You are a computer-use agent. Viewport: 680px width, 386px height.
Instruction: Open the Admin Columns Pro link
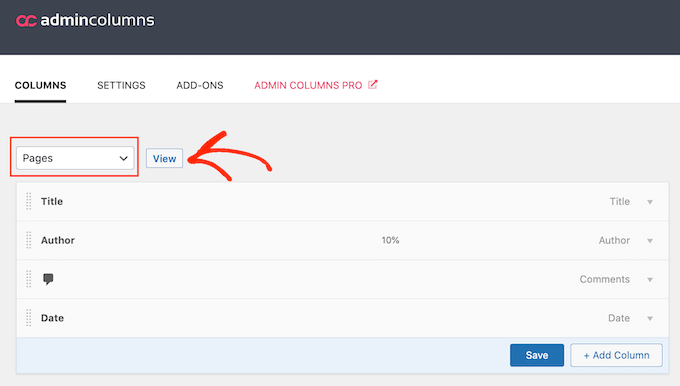pos(308,85)
